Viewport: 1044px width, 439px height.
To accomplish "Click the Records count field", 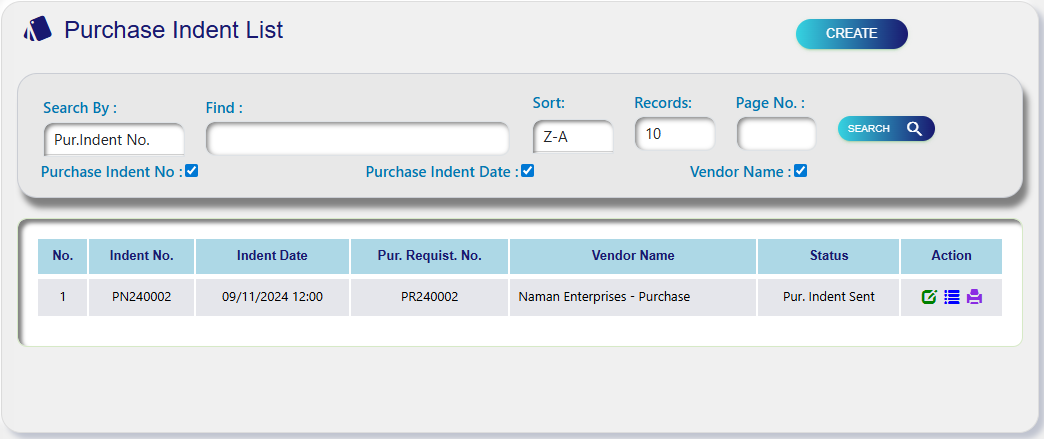I will click(675, 133).
